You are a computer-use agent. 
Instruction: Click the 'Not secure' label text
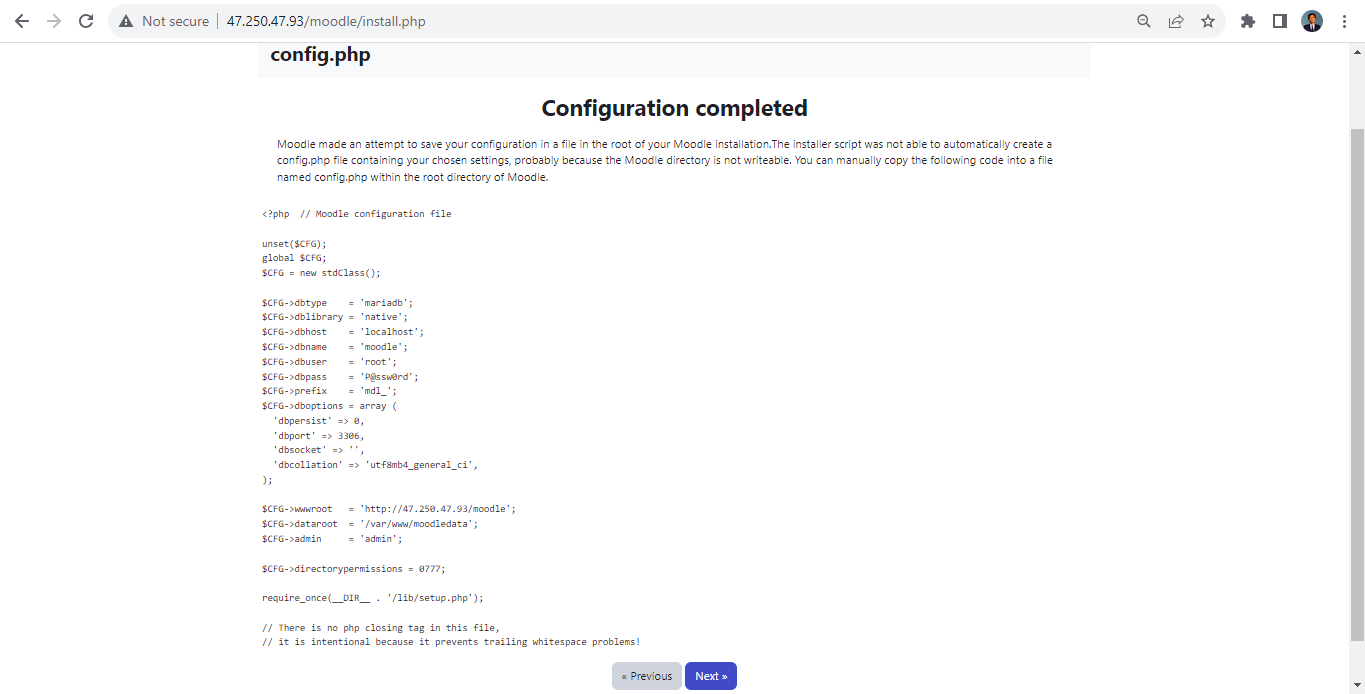(x=175, y=21)
